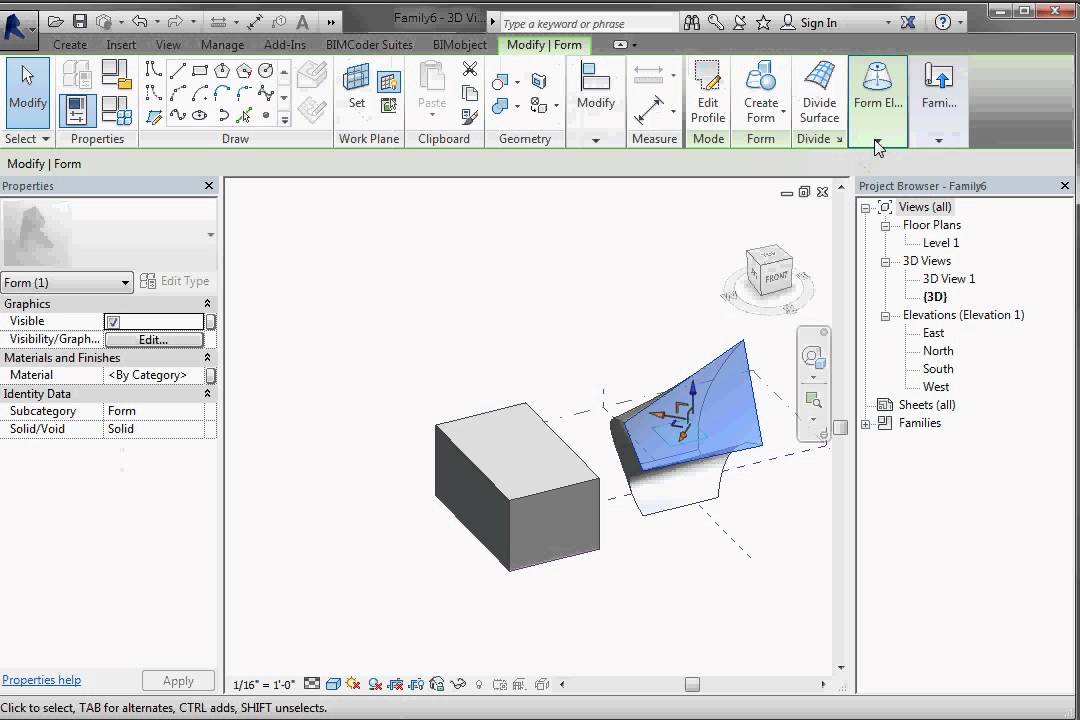The width and height of the screenshot is (1080, 720).
Task: Open the Manage ribbon tab
Action: tap(222, 45)
